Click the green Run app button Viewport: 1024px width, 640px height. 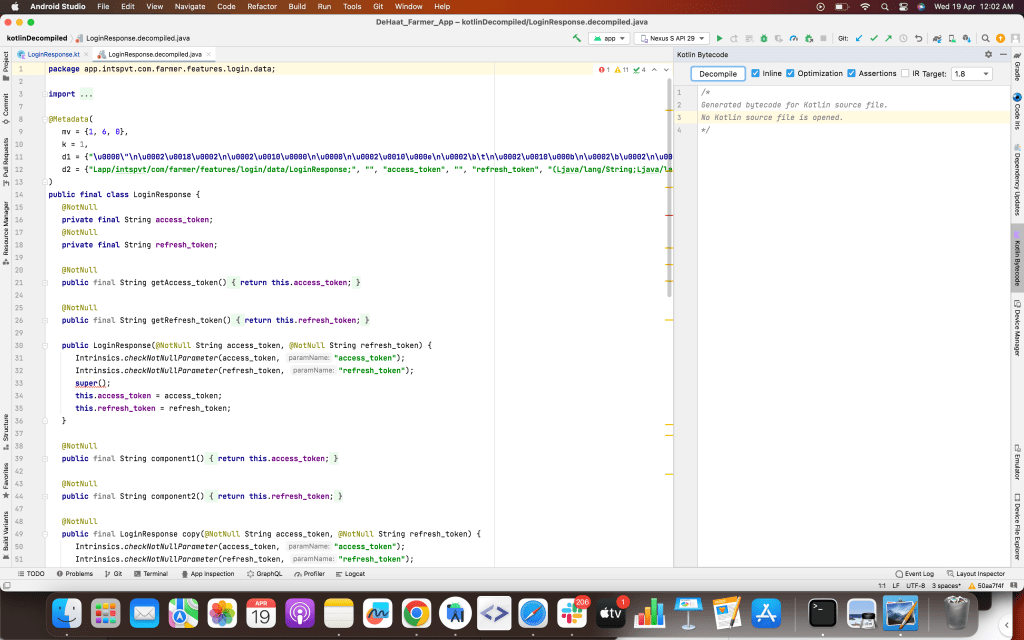coord(719,38)
